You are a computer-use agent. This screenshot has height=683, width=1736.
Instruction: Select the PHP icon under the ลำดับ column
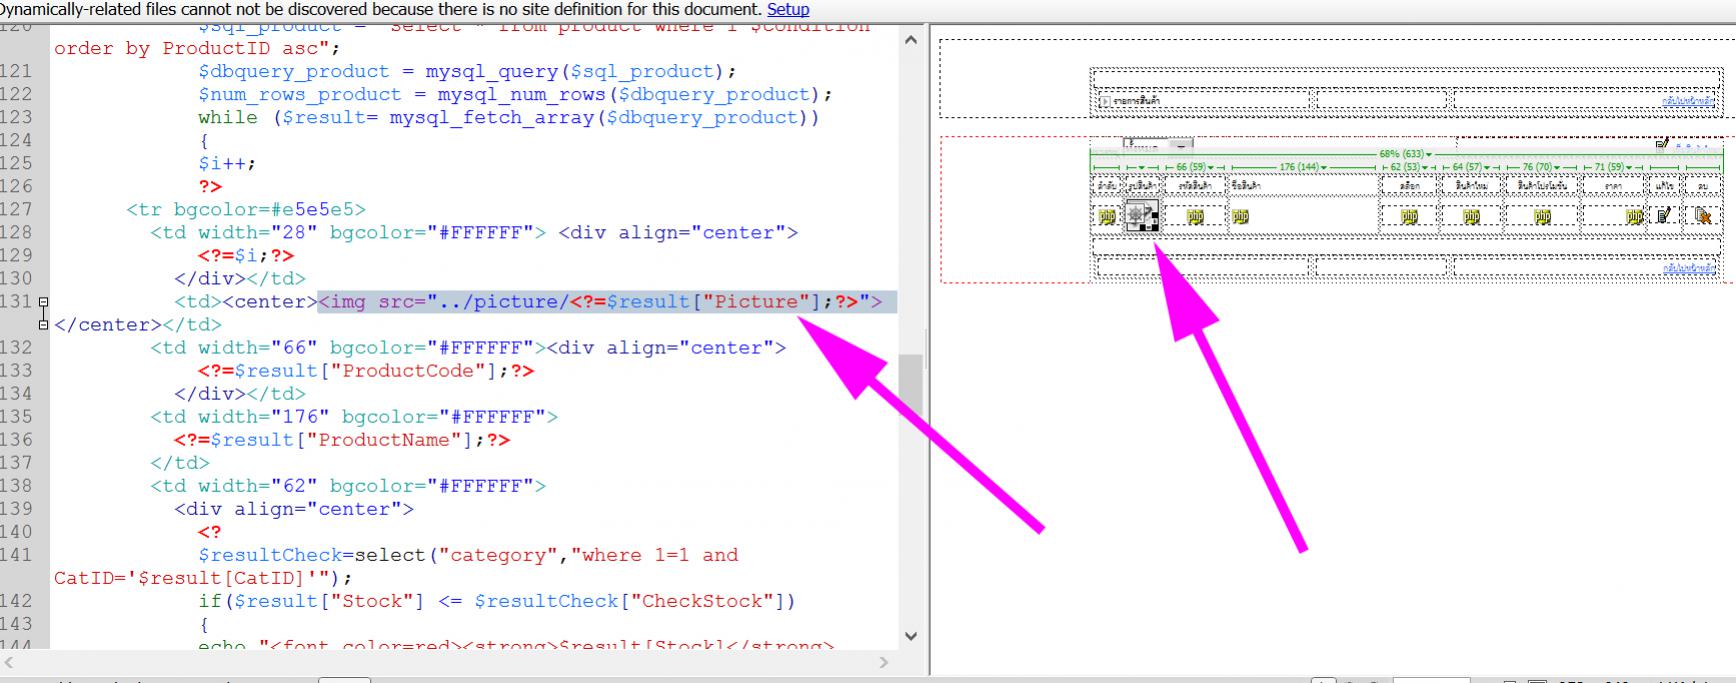pyautogui.click(x=1107, y=216)
